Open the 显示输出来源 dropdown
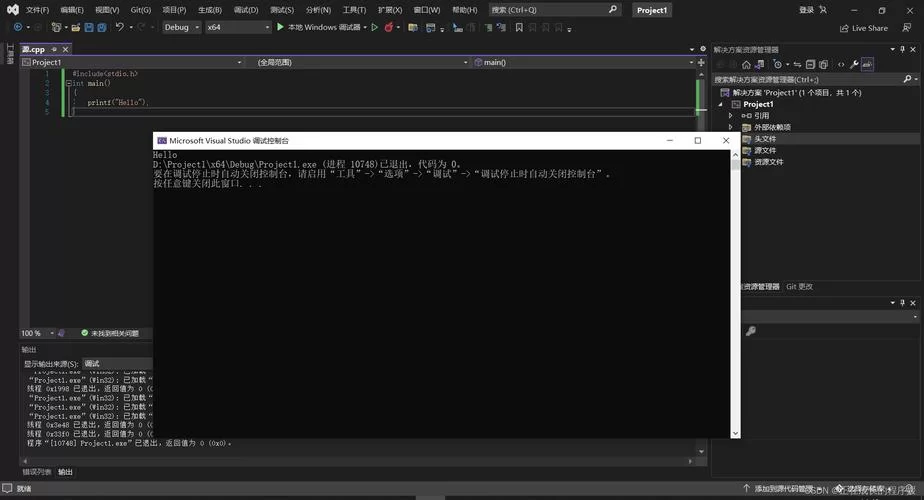 click(117, 364)
